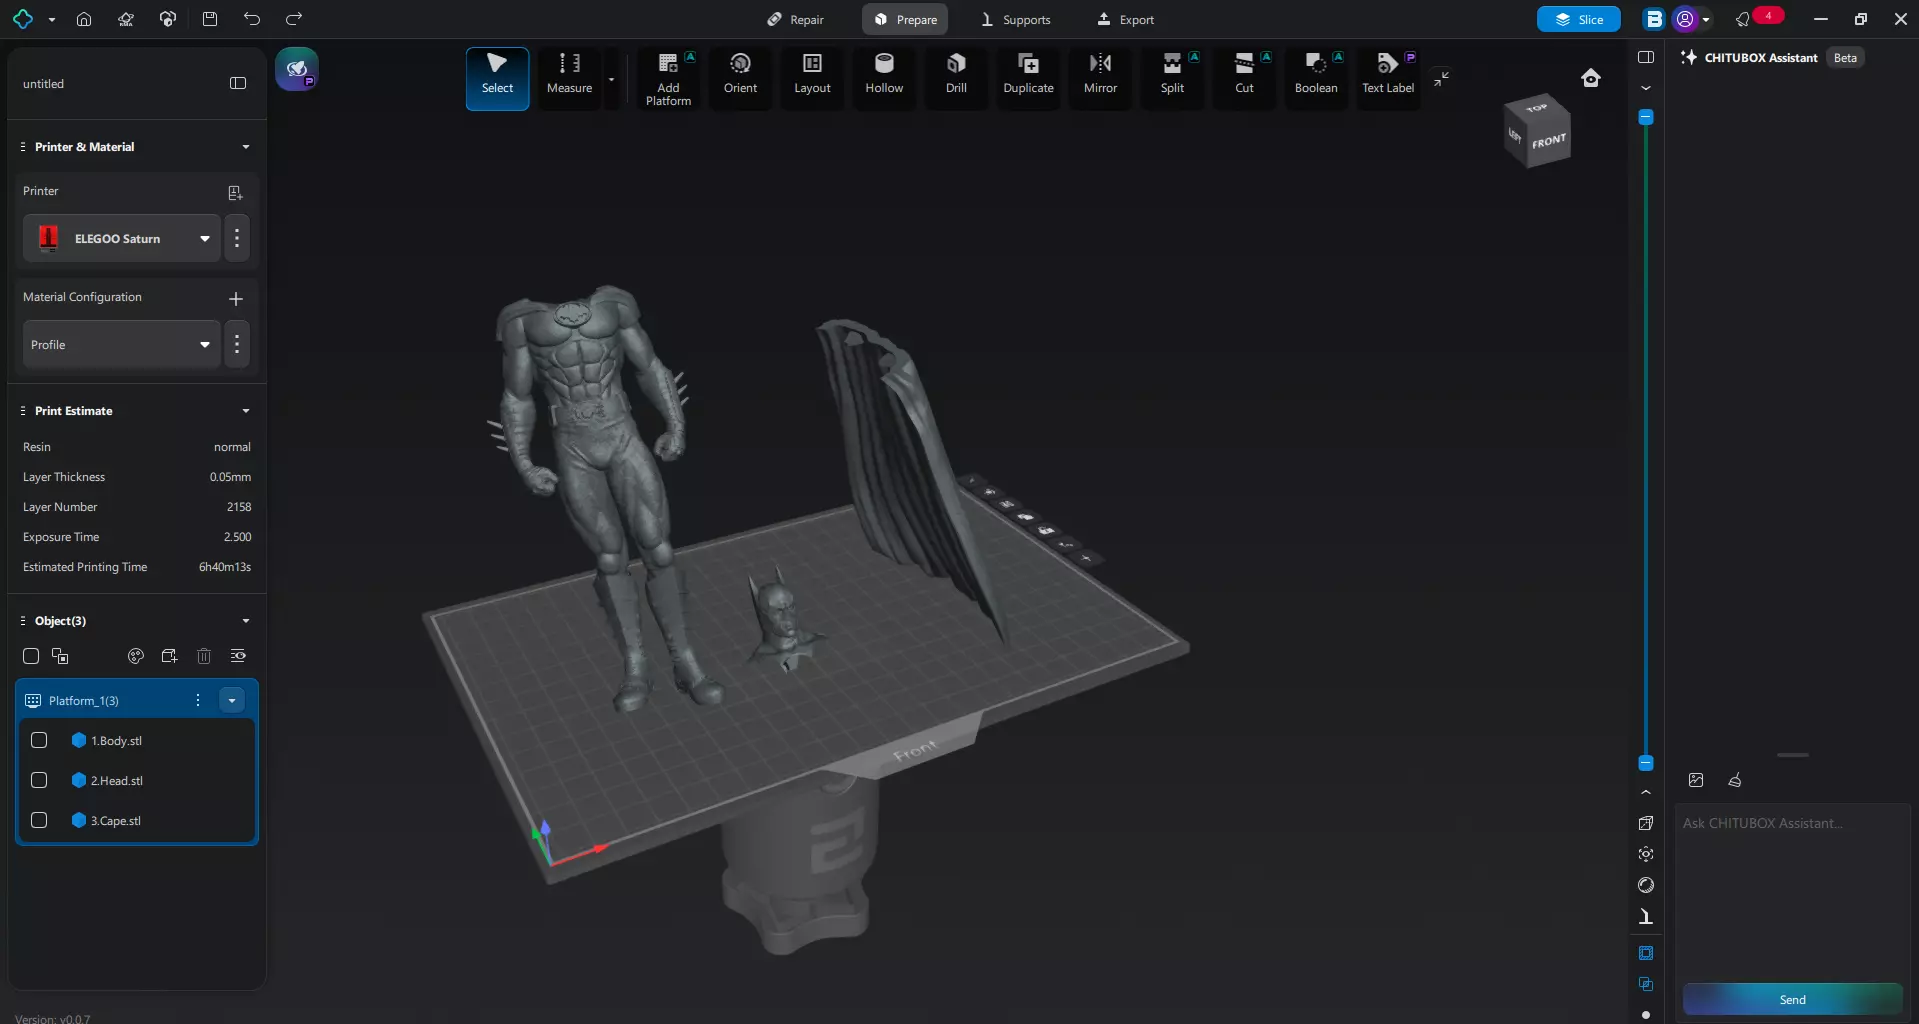Open the object visibility list icon

pyautogui.click(x=238, y=656)
